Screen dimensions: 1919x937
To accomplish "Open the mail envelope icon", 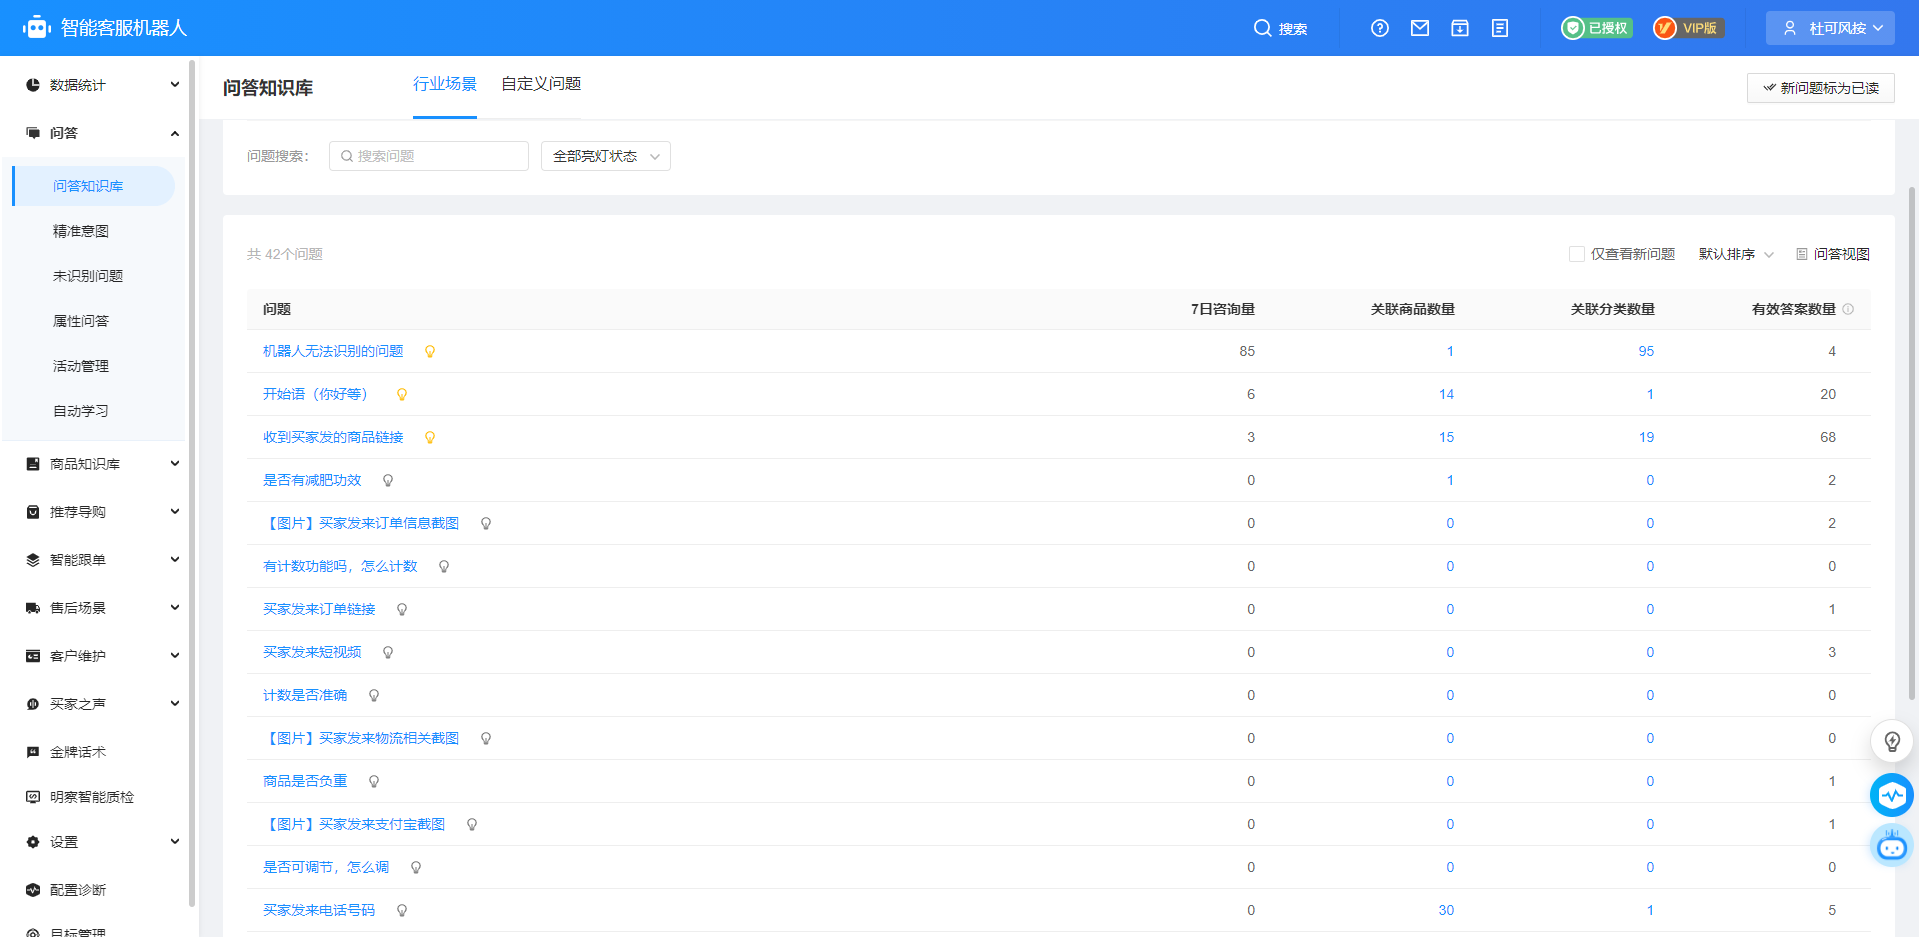I will [x=1420, y=28].
